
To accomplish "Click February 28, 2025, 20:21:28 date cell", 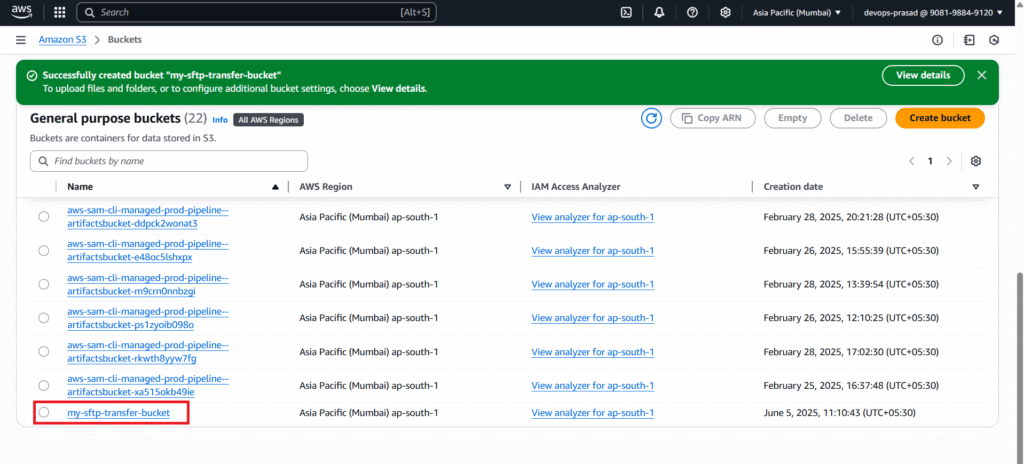I will (x=851, y=217).
